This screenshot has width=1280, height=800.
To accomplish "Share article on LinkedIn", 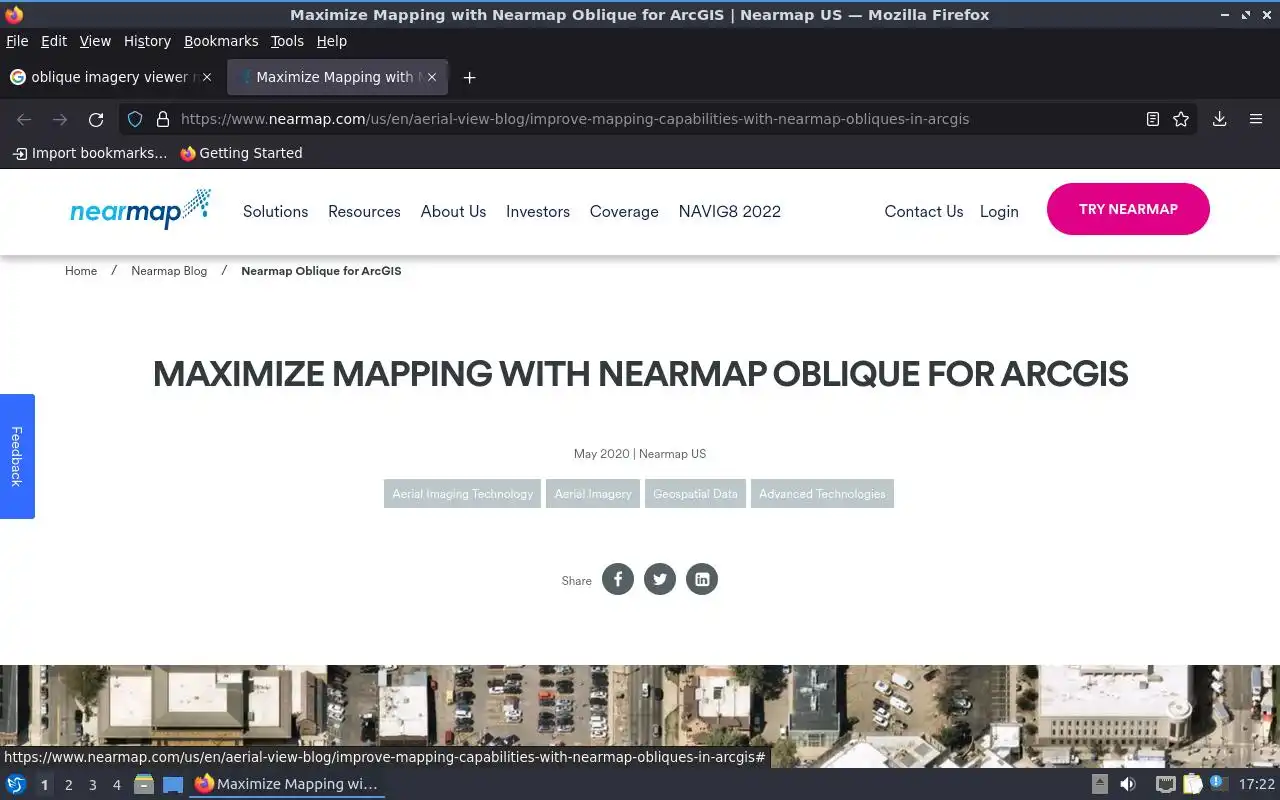I will [x=702, y=579].
